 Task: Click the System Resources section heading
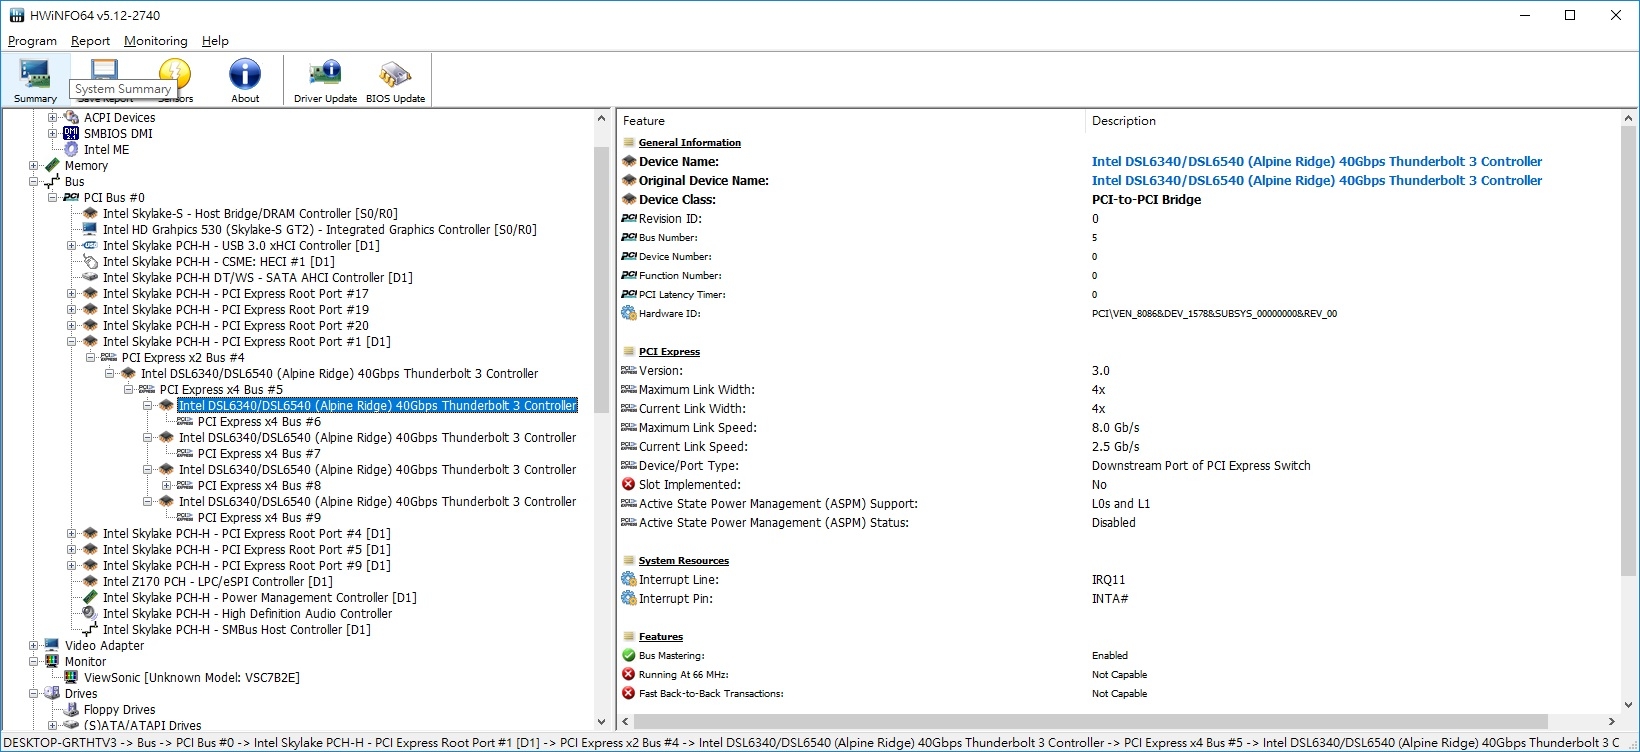683,561
